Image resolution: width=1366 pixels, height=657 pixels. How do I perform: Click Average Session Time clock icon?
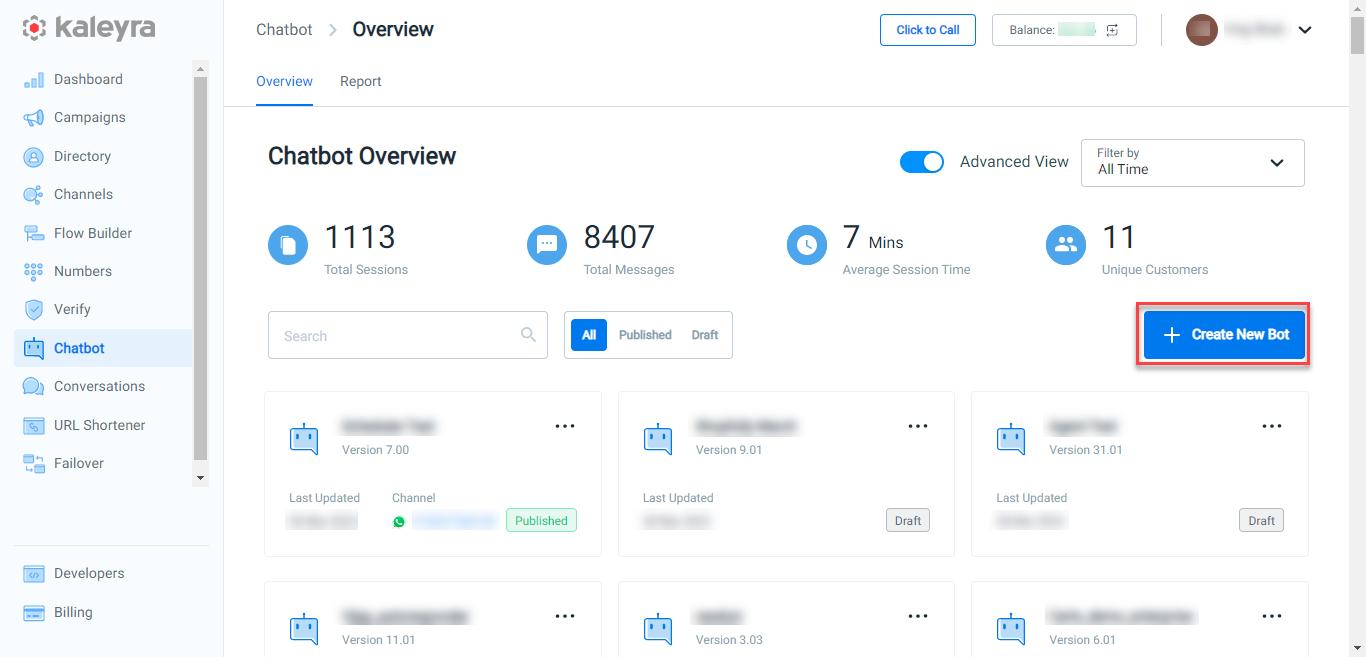(x=807, y=245)
